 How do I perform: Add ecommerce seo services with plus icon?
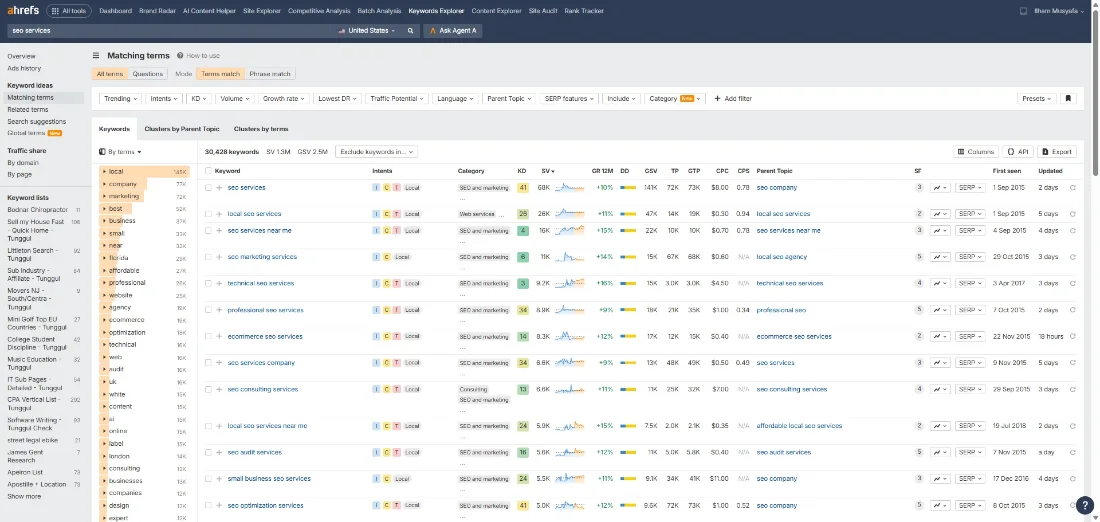(x=220, y=337)
